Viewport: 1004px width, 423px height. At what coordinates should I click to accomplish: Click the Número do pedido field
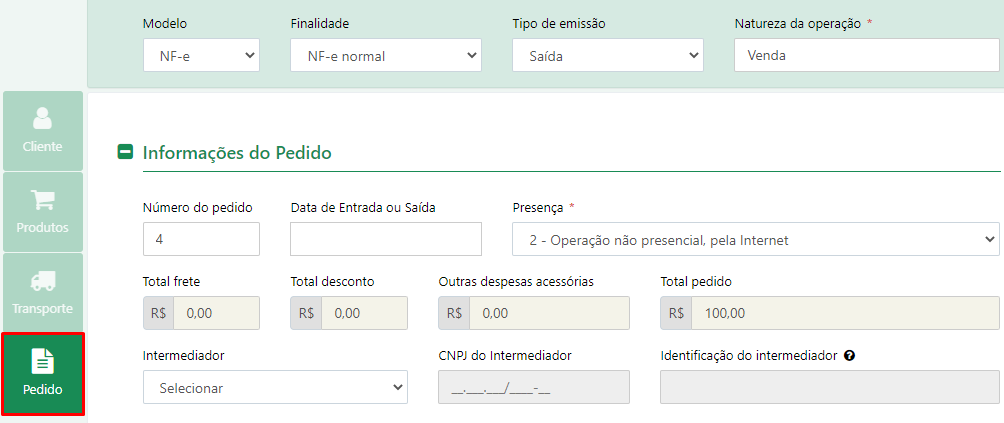coord(201,239)
